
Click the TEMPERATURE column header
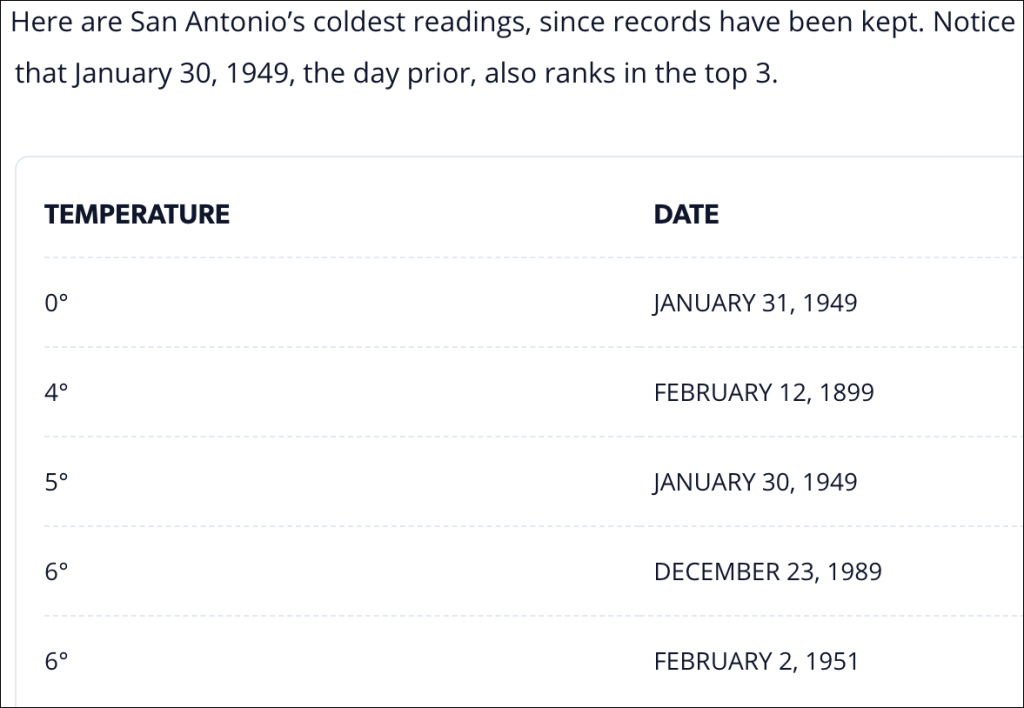point(137,214)
